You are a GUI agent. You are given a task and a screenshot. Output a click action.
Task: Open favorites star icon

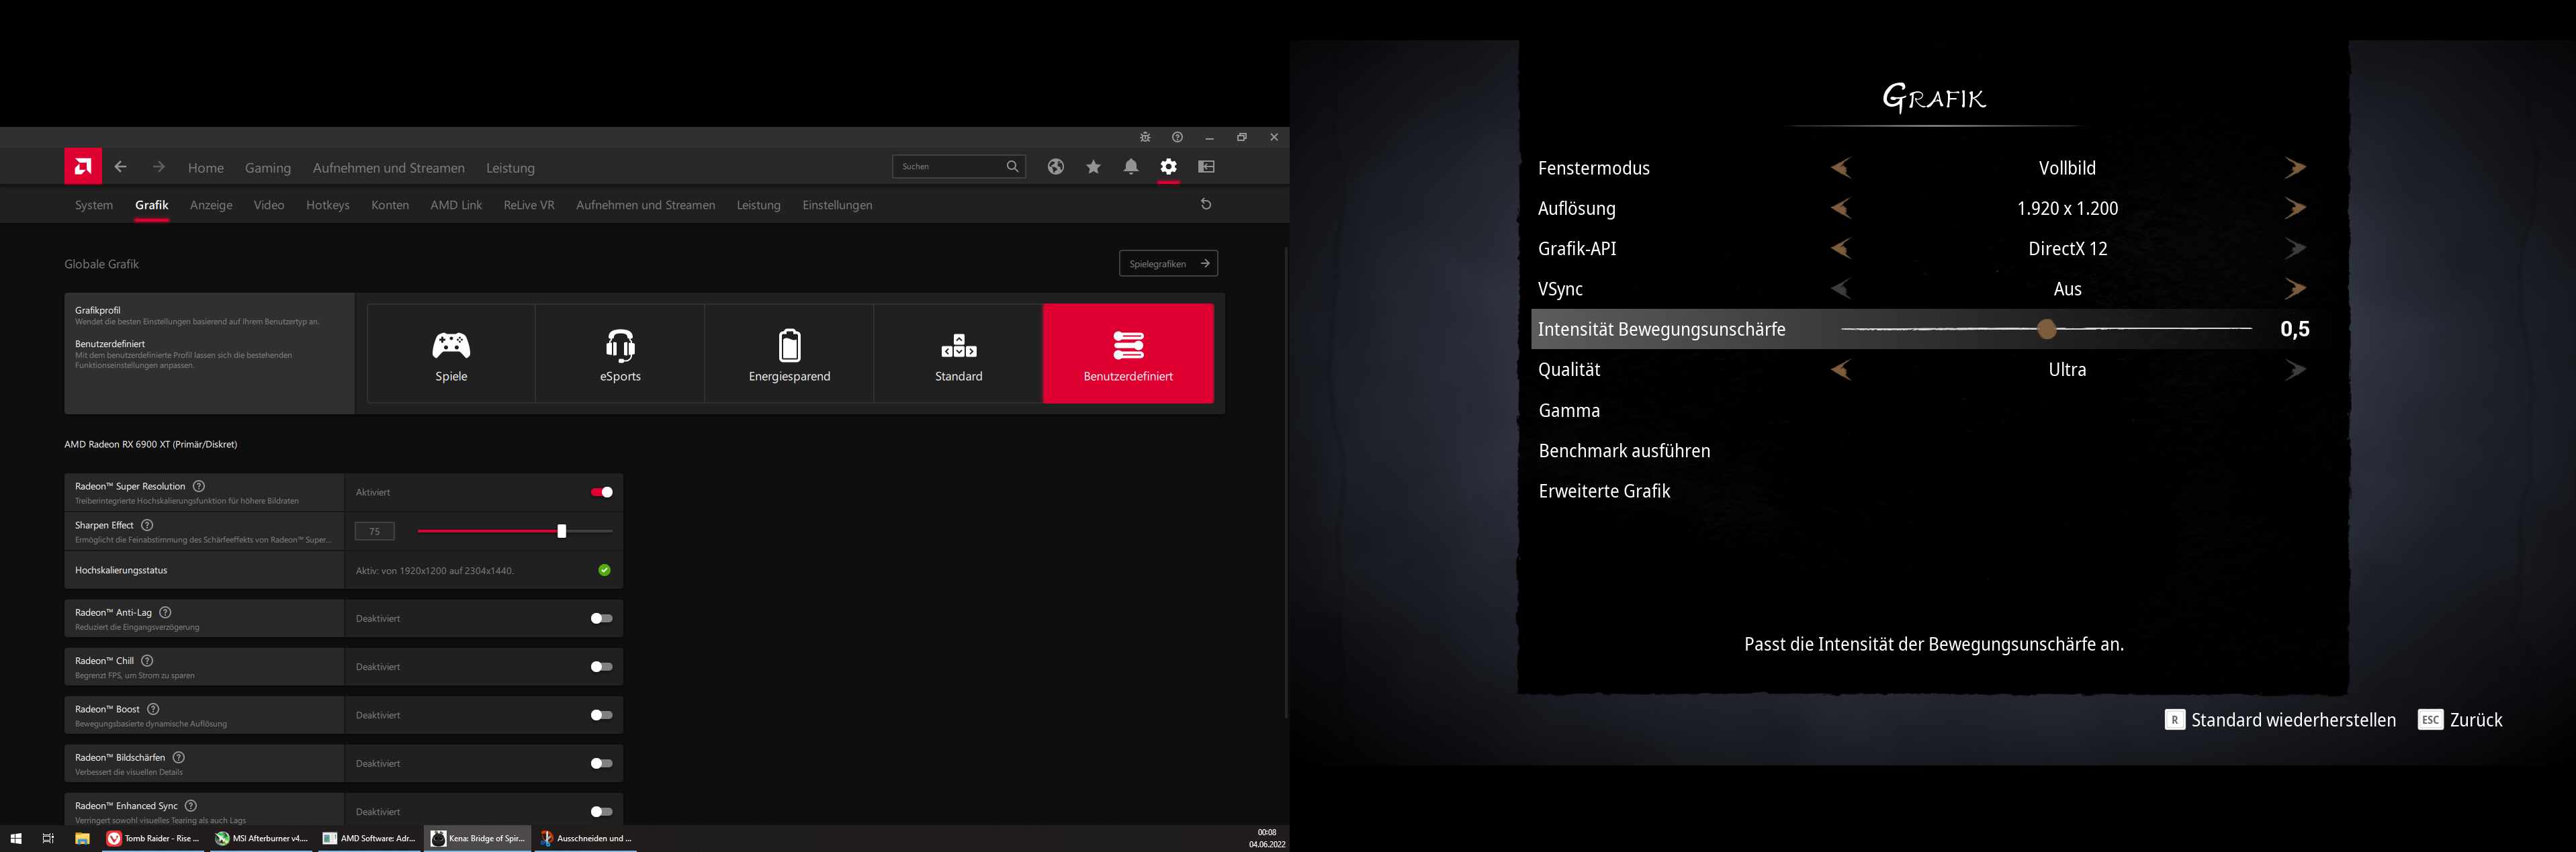(1093, 167)
